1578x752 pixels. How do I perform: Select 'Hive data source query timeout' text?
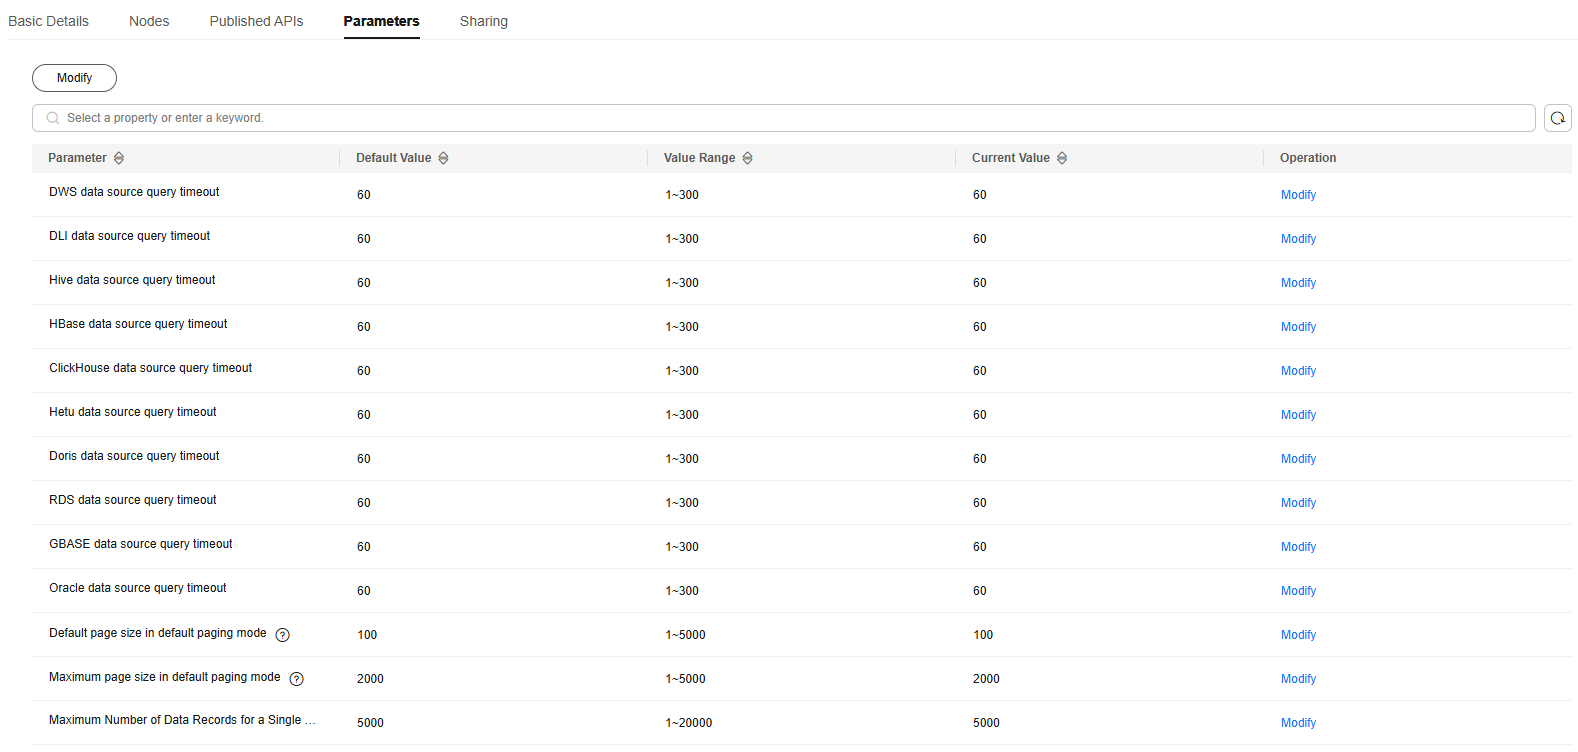point(132,280)
